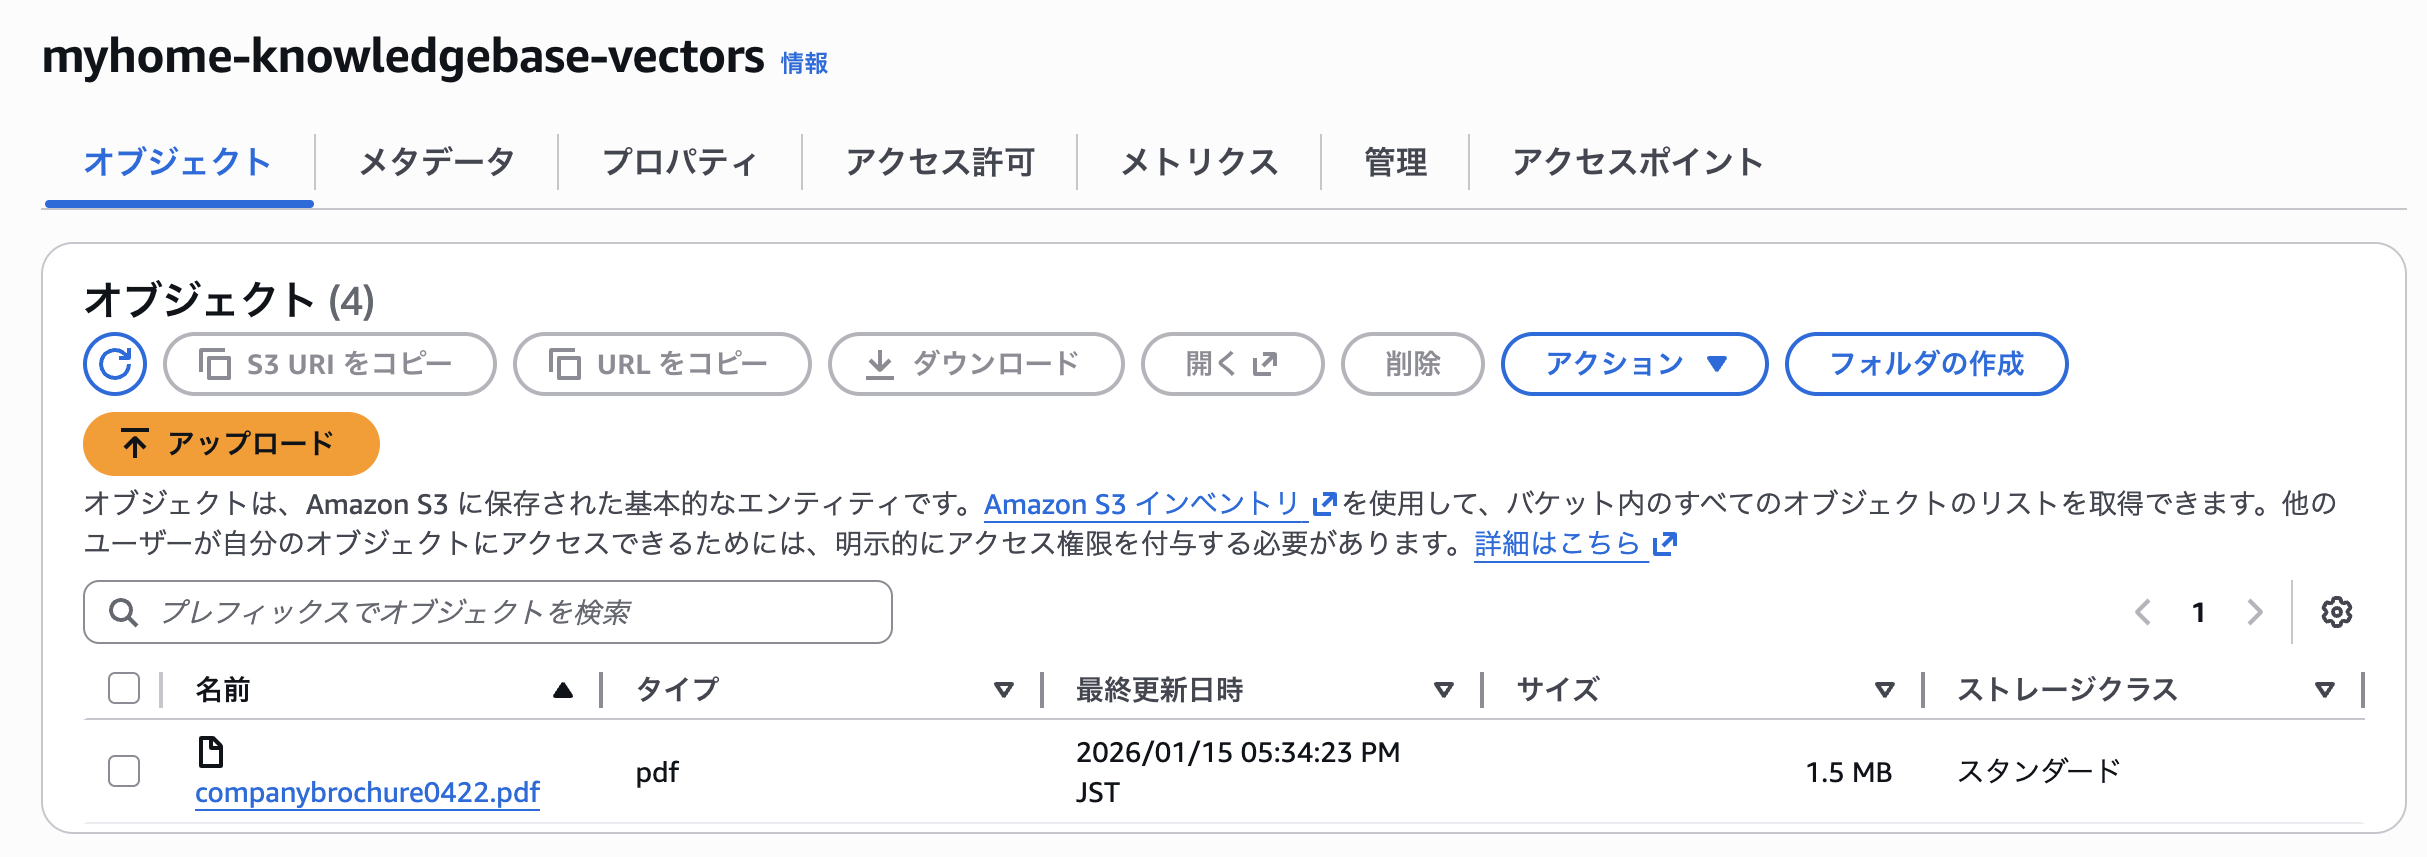The width and height of the screenshot is (2427, 857).
Task: Go to next page arrow
Action: pos(2254,612)
